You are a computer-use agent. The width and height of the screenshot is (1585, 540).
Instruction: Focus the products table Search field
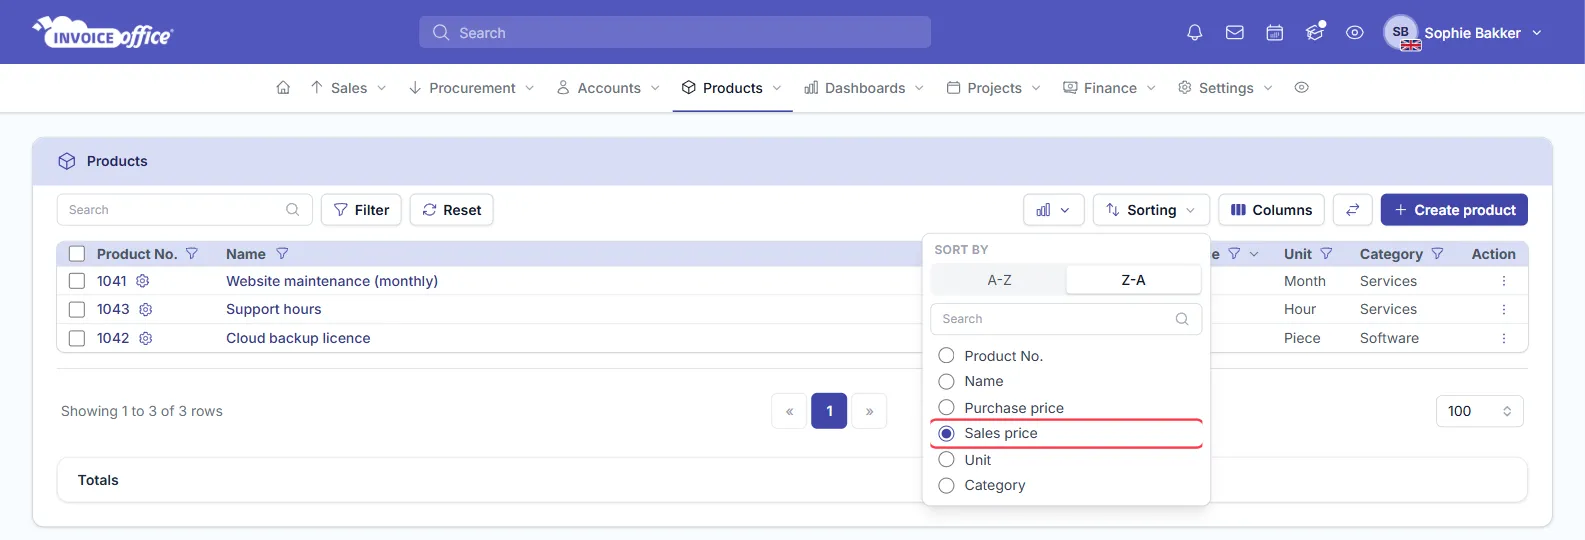coord(185,210)
